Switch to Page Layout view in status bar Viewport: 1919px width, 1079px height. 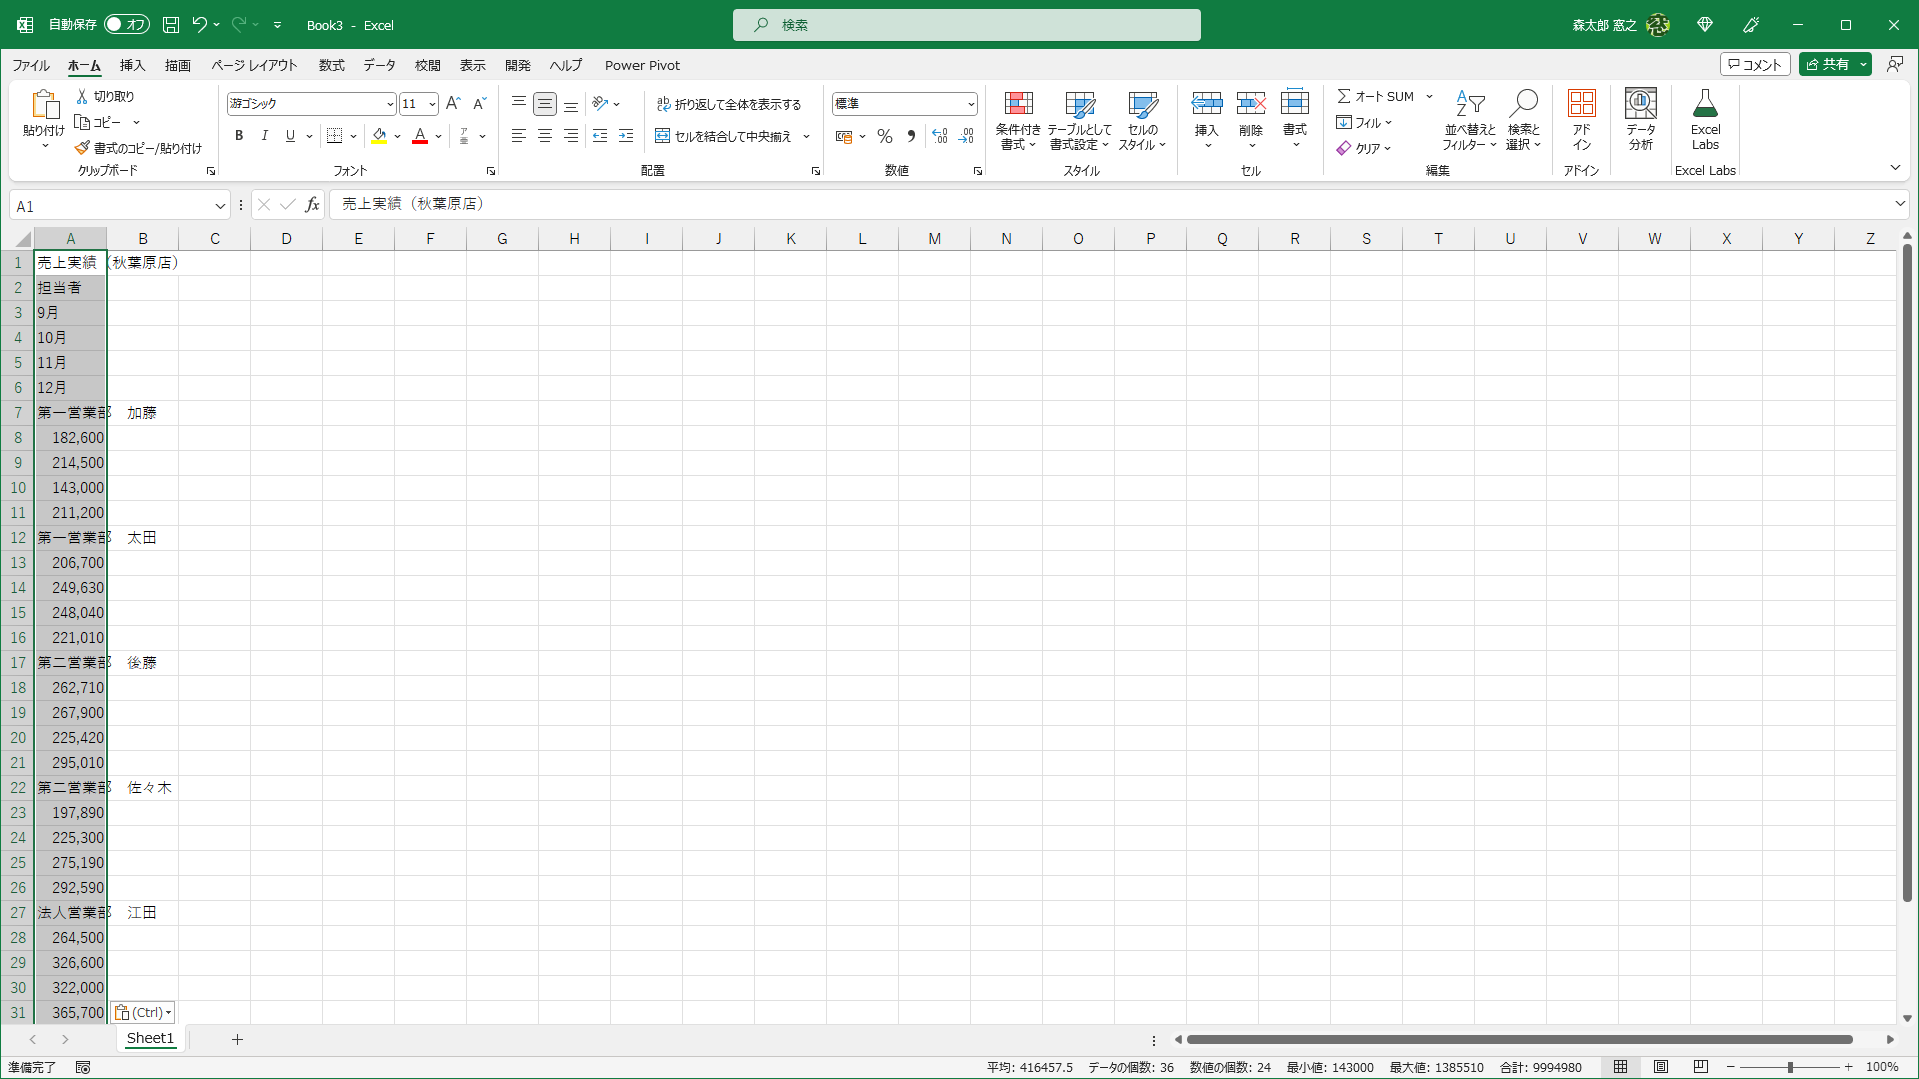[1661, 1067]
